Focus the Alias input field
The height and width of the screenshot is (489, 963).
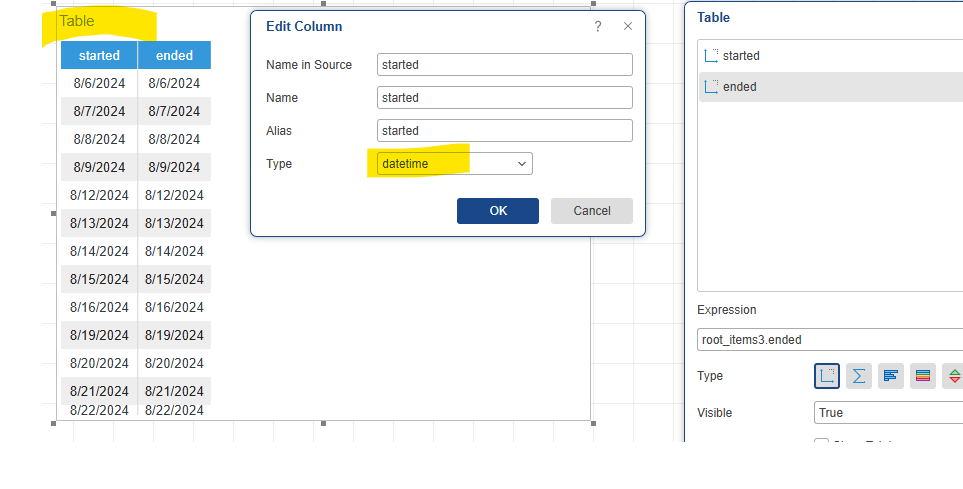(x=504, y=131)
